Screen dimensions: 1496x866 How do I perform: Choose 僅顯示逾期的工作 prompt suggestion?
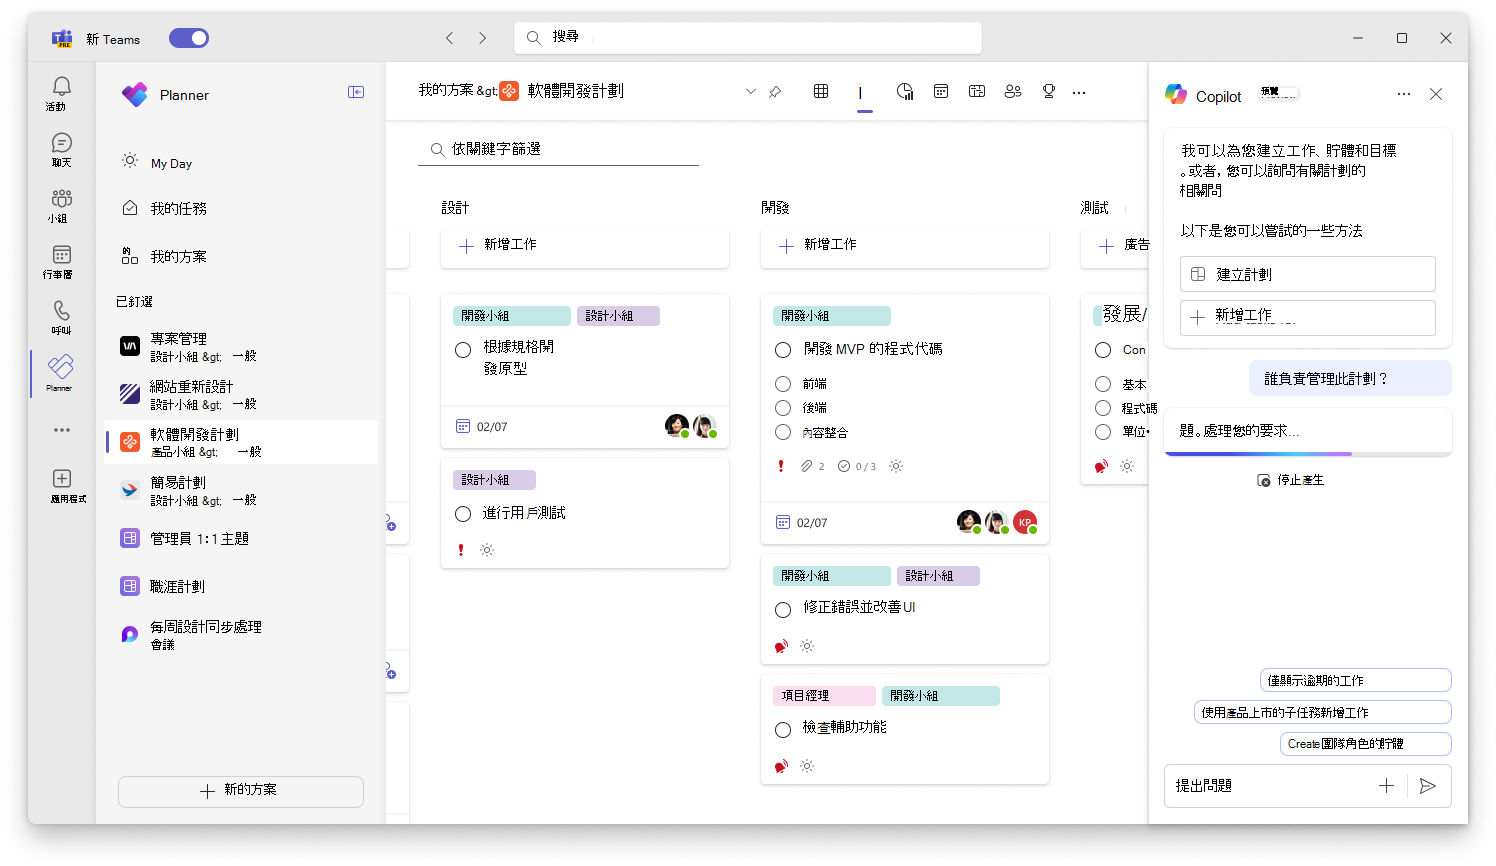pyautogui.click(x=1356, y=680)
